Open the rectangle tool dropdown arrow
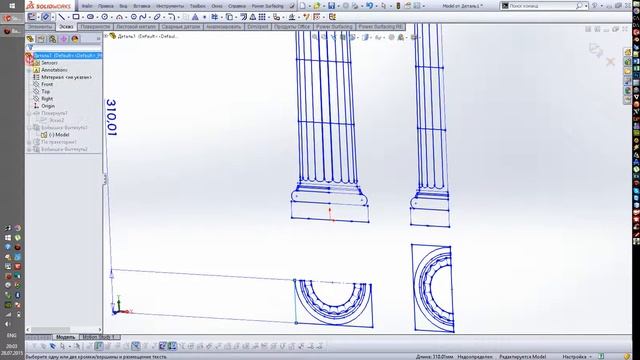Screen dimensions: 640x360 [82, 17]
